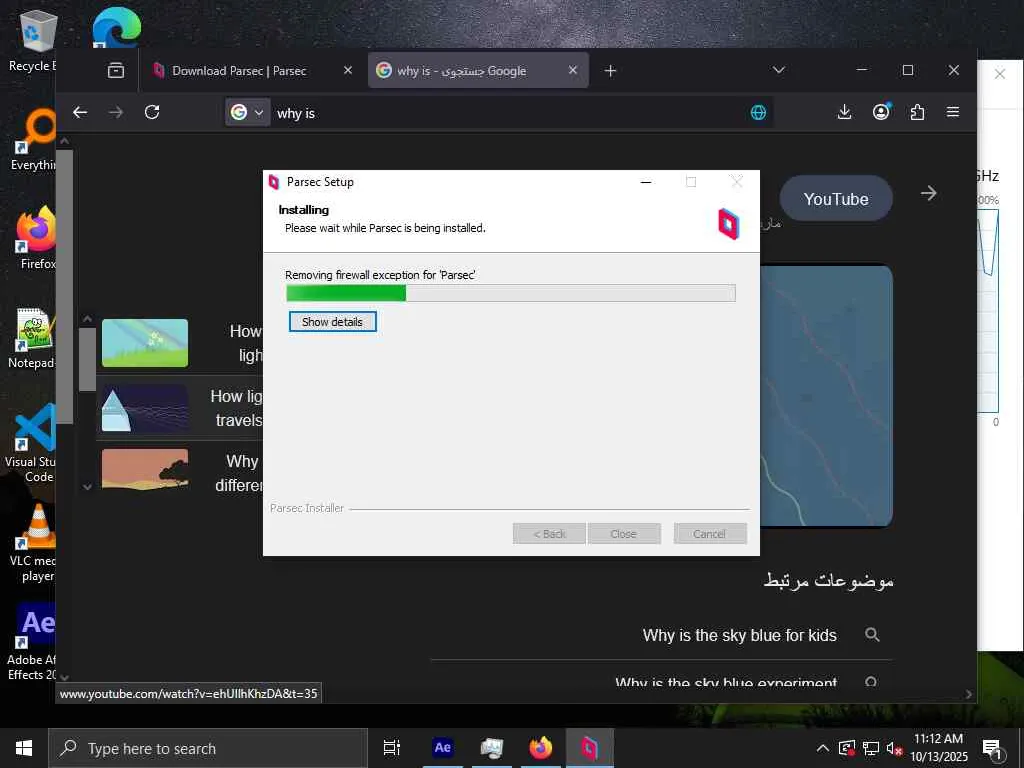Image resolution: width=1024 pixels, height=768 pixels.
Task: Click the muted volume tray icon
Action: 894,748
